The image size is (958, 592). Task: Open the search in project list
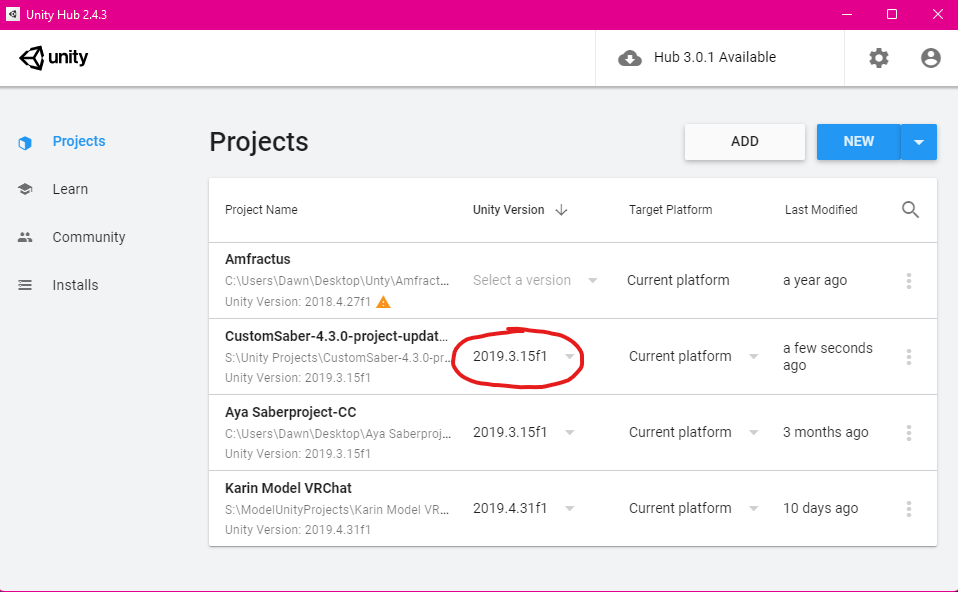[910, 210]
